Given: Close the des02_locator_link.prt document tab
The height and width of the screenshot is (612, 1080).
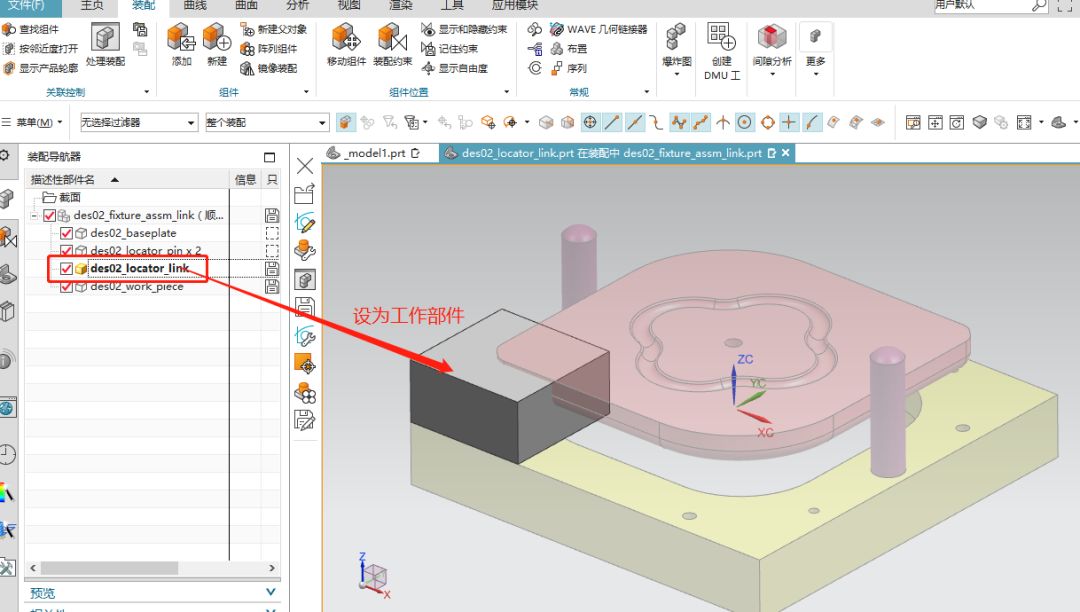Looking at the screenshot, I should (x=785, y=153).
